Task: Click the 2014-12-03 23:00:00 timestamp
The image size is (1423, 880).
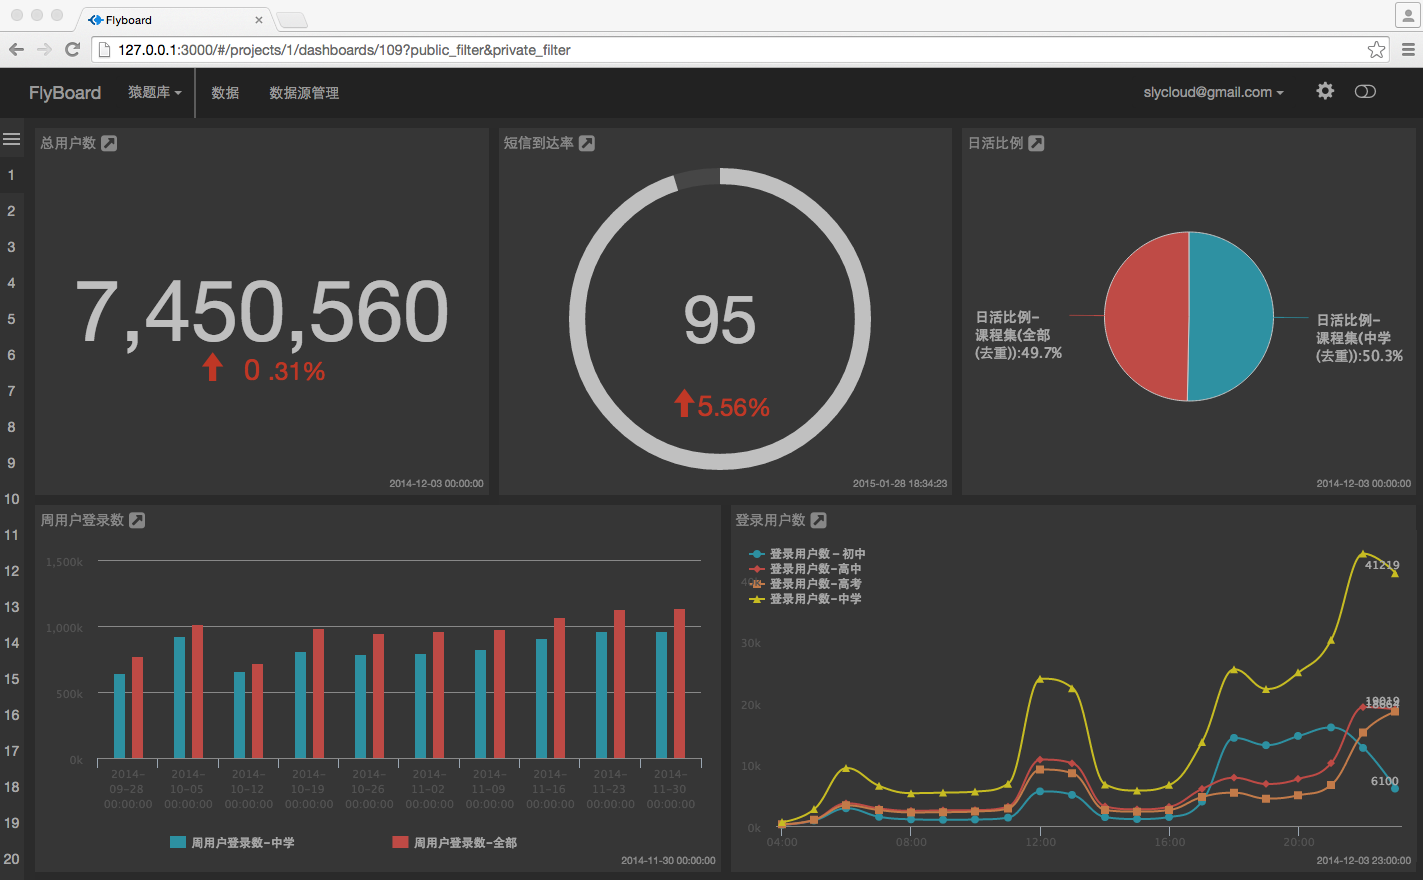Action: click(x=1364, y=860)
